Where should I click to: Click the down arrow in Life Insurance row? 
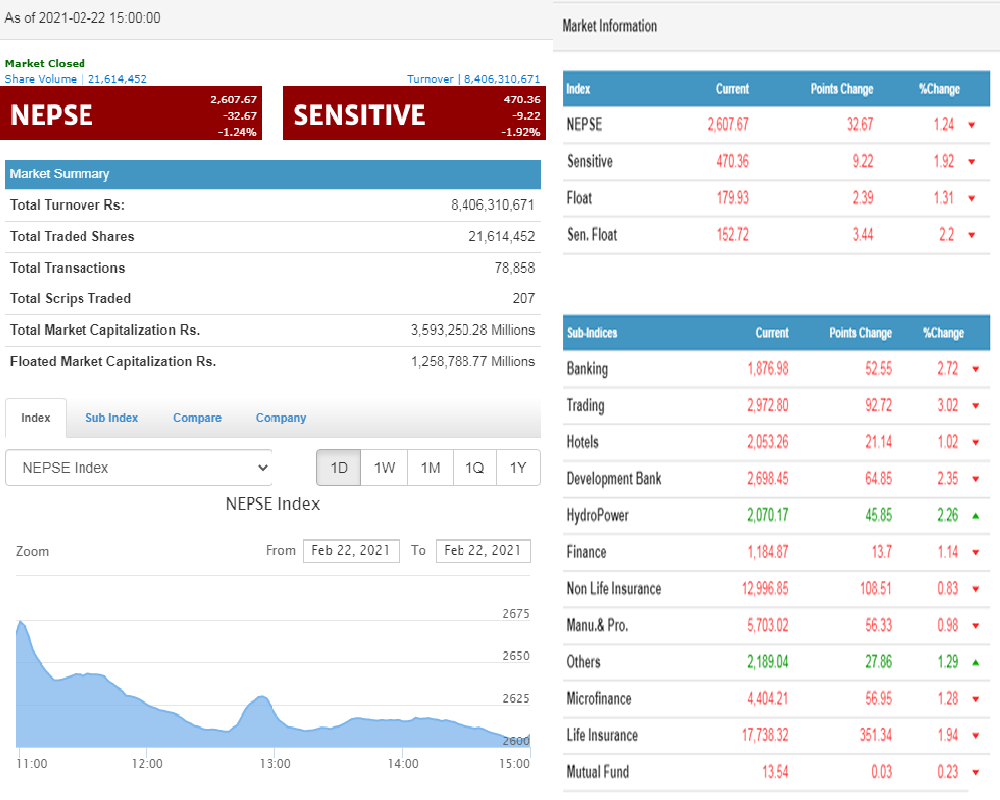[x=975, y=736]
